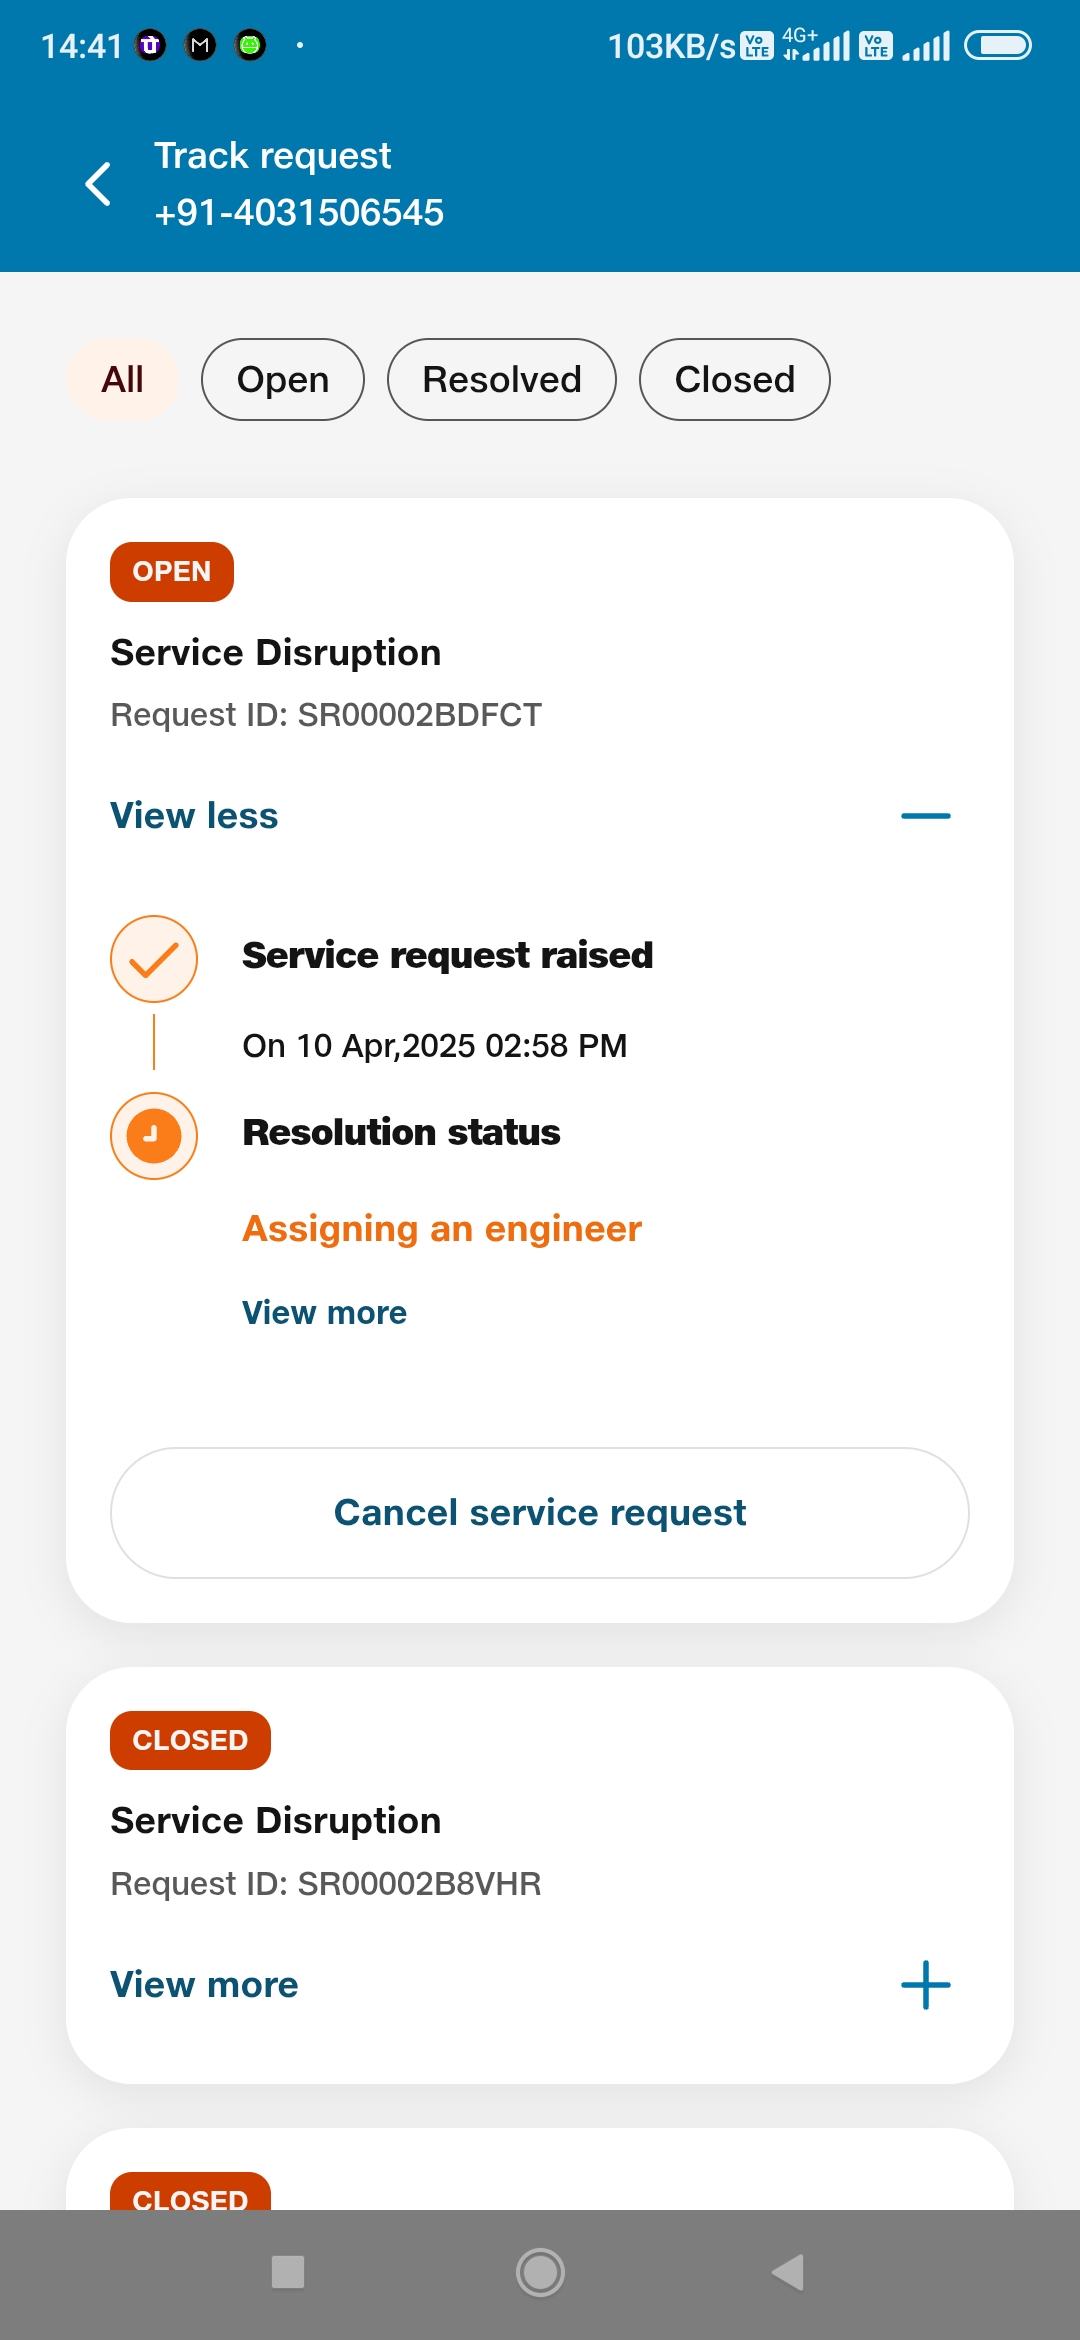Tap the back arrow in header

[98, 184]
